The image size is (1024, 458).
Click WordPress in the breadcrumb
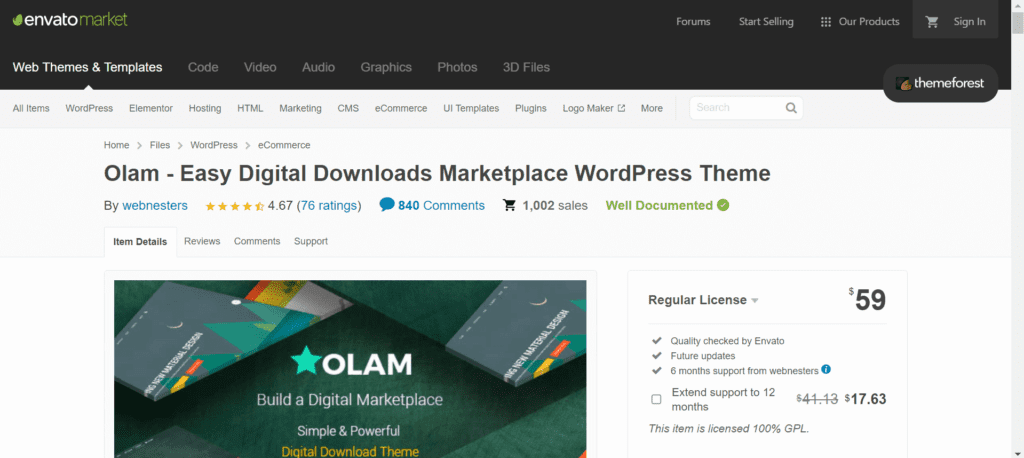pyautogui.click(x=214, y=145)
